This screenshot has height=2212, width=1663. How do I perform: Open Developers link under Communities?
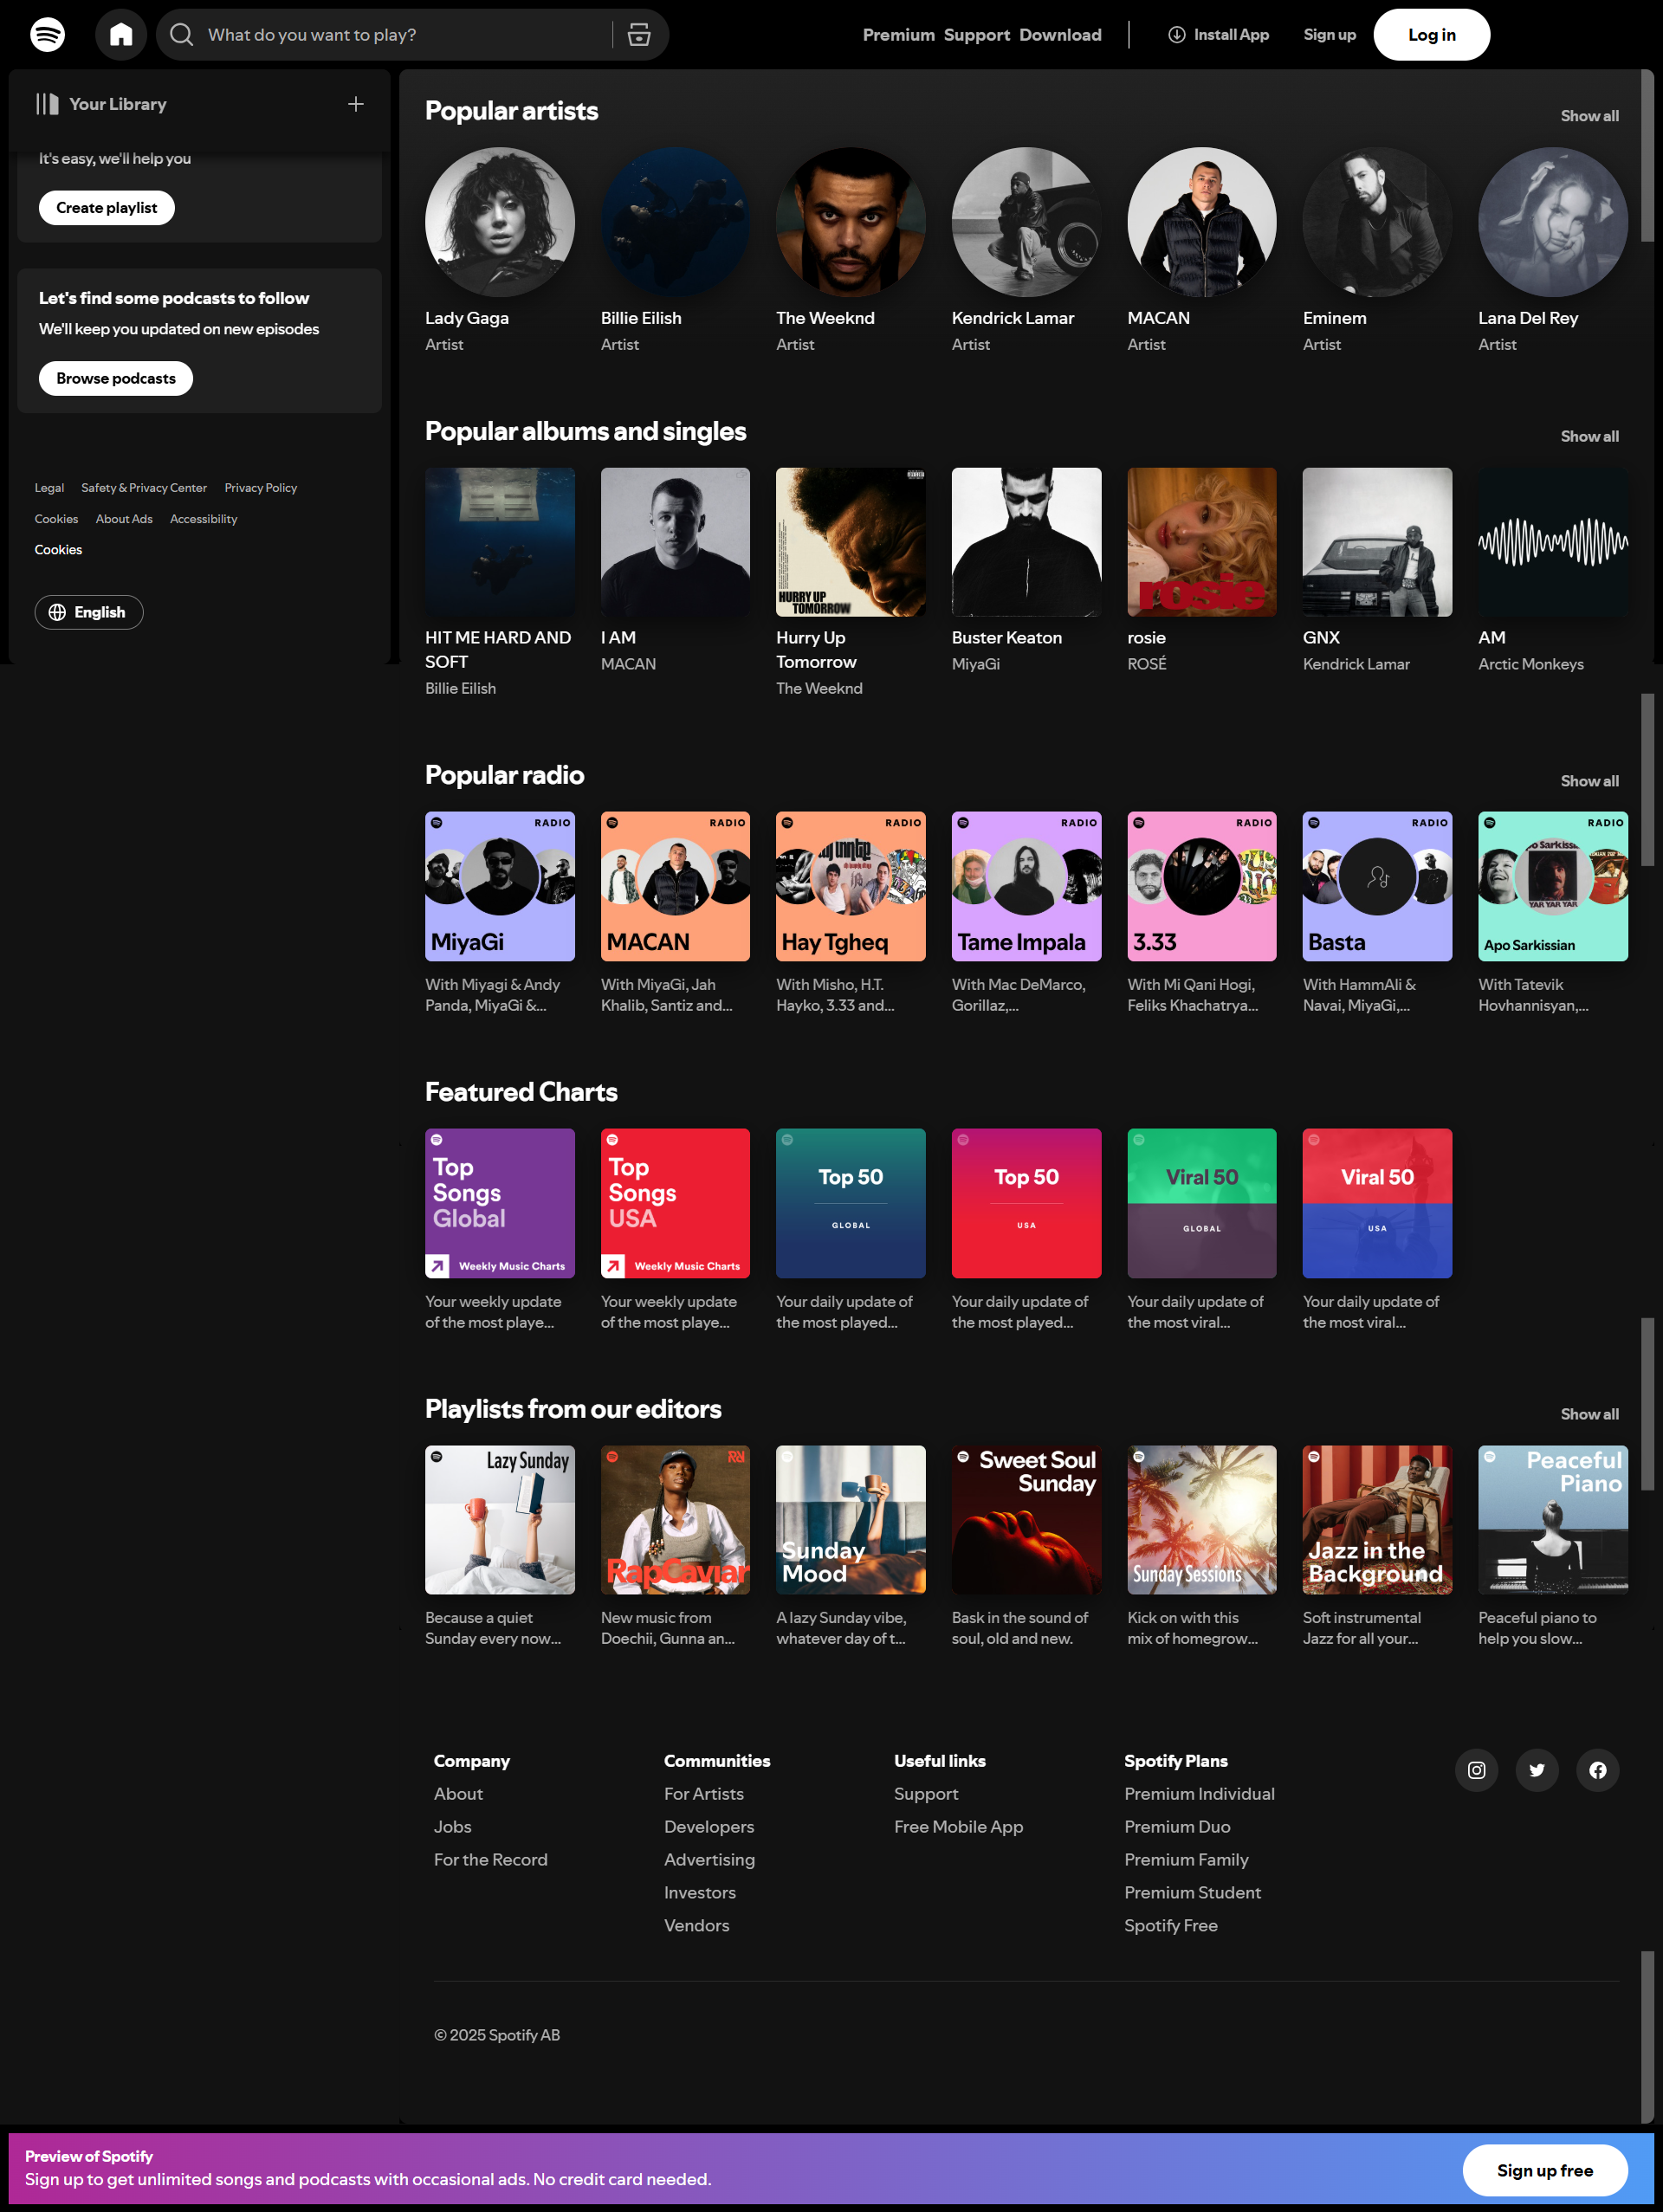709,1827
